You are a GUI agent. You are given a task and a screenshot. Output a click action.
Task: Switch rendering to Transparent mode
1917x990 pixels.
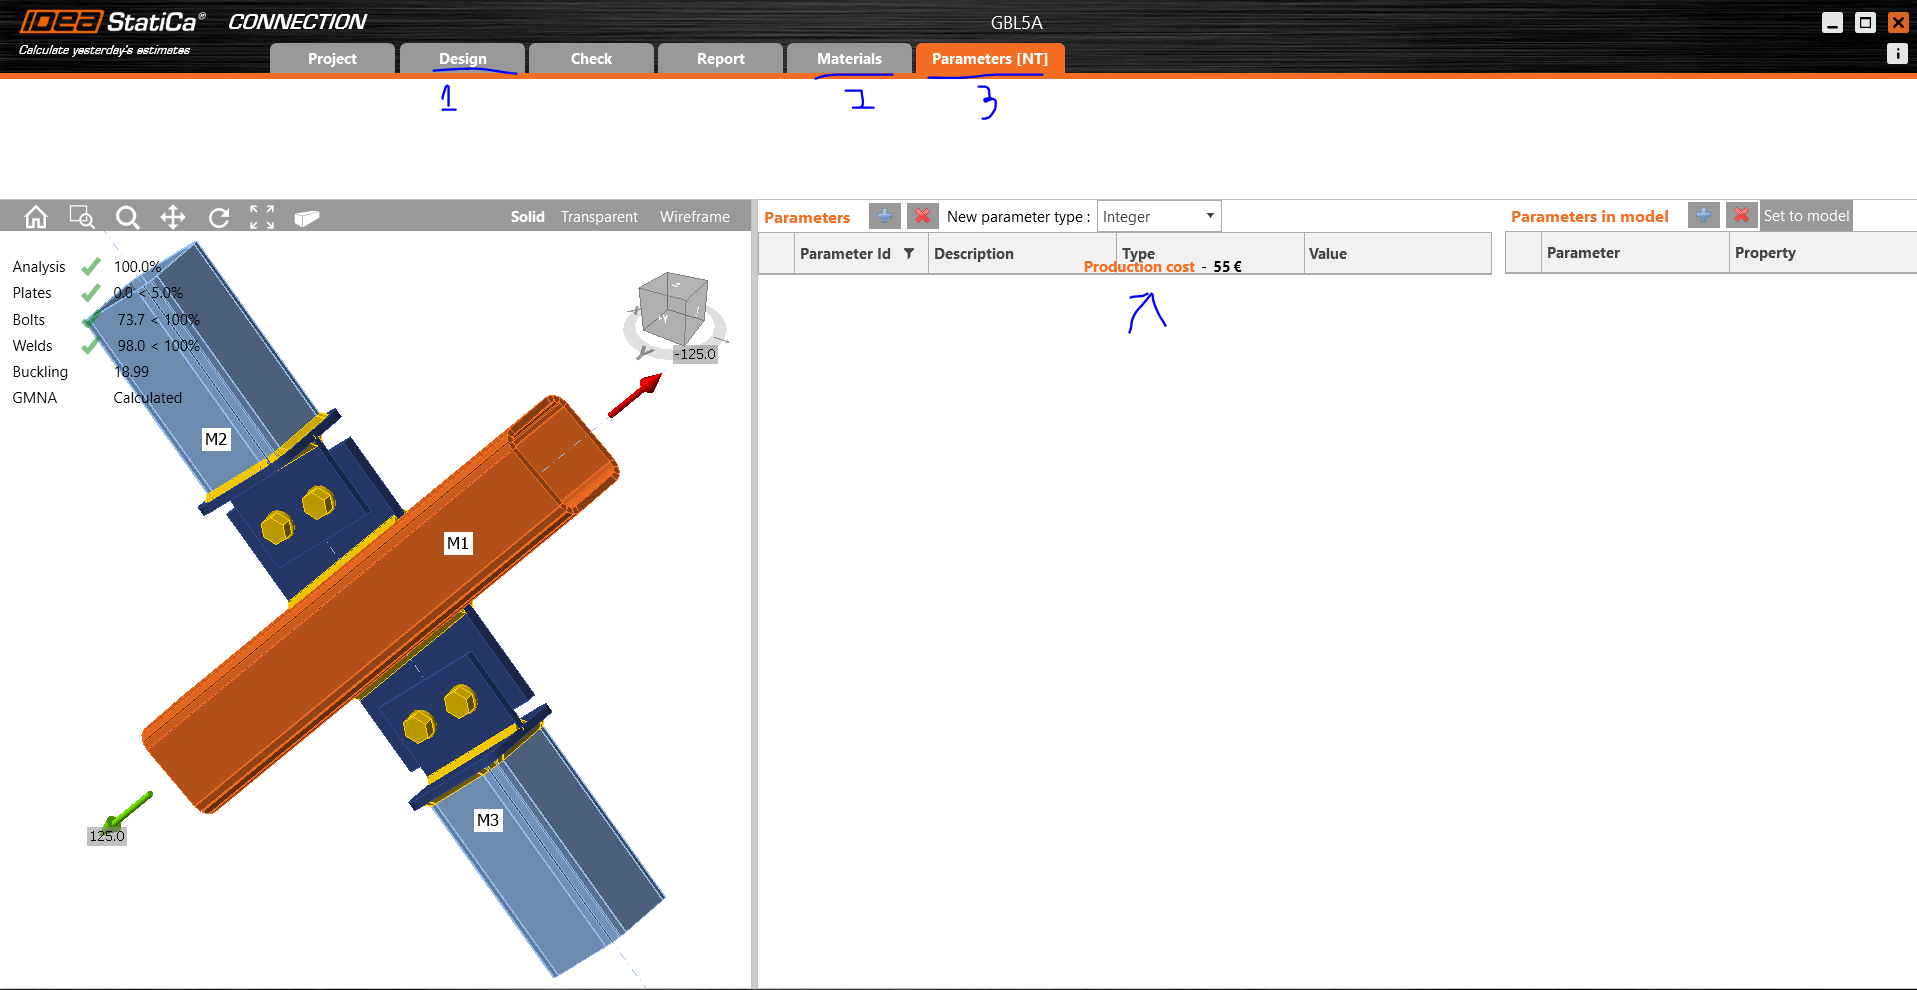[598, 216]
